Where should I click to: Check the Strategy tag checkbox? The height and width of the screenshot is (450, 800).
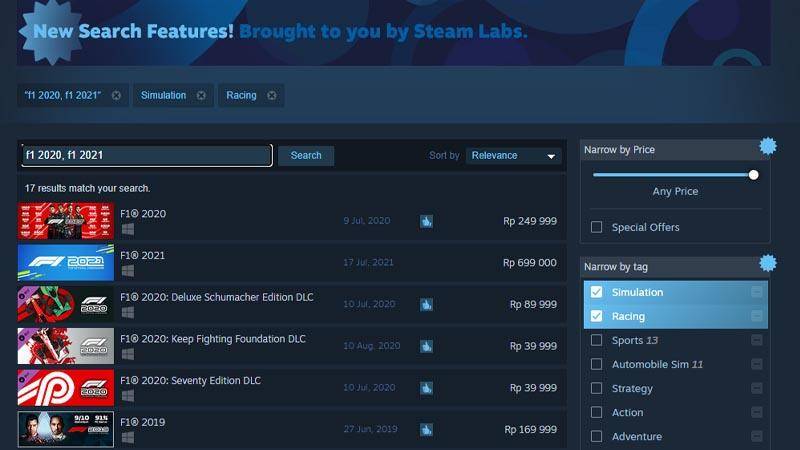pos(596,388)
